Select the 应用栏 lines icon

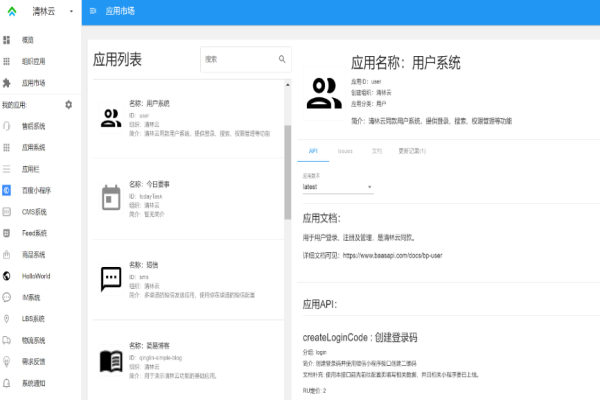(7, 169)
